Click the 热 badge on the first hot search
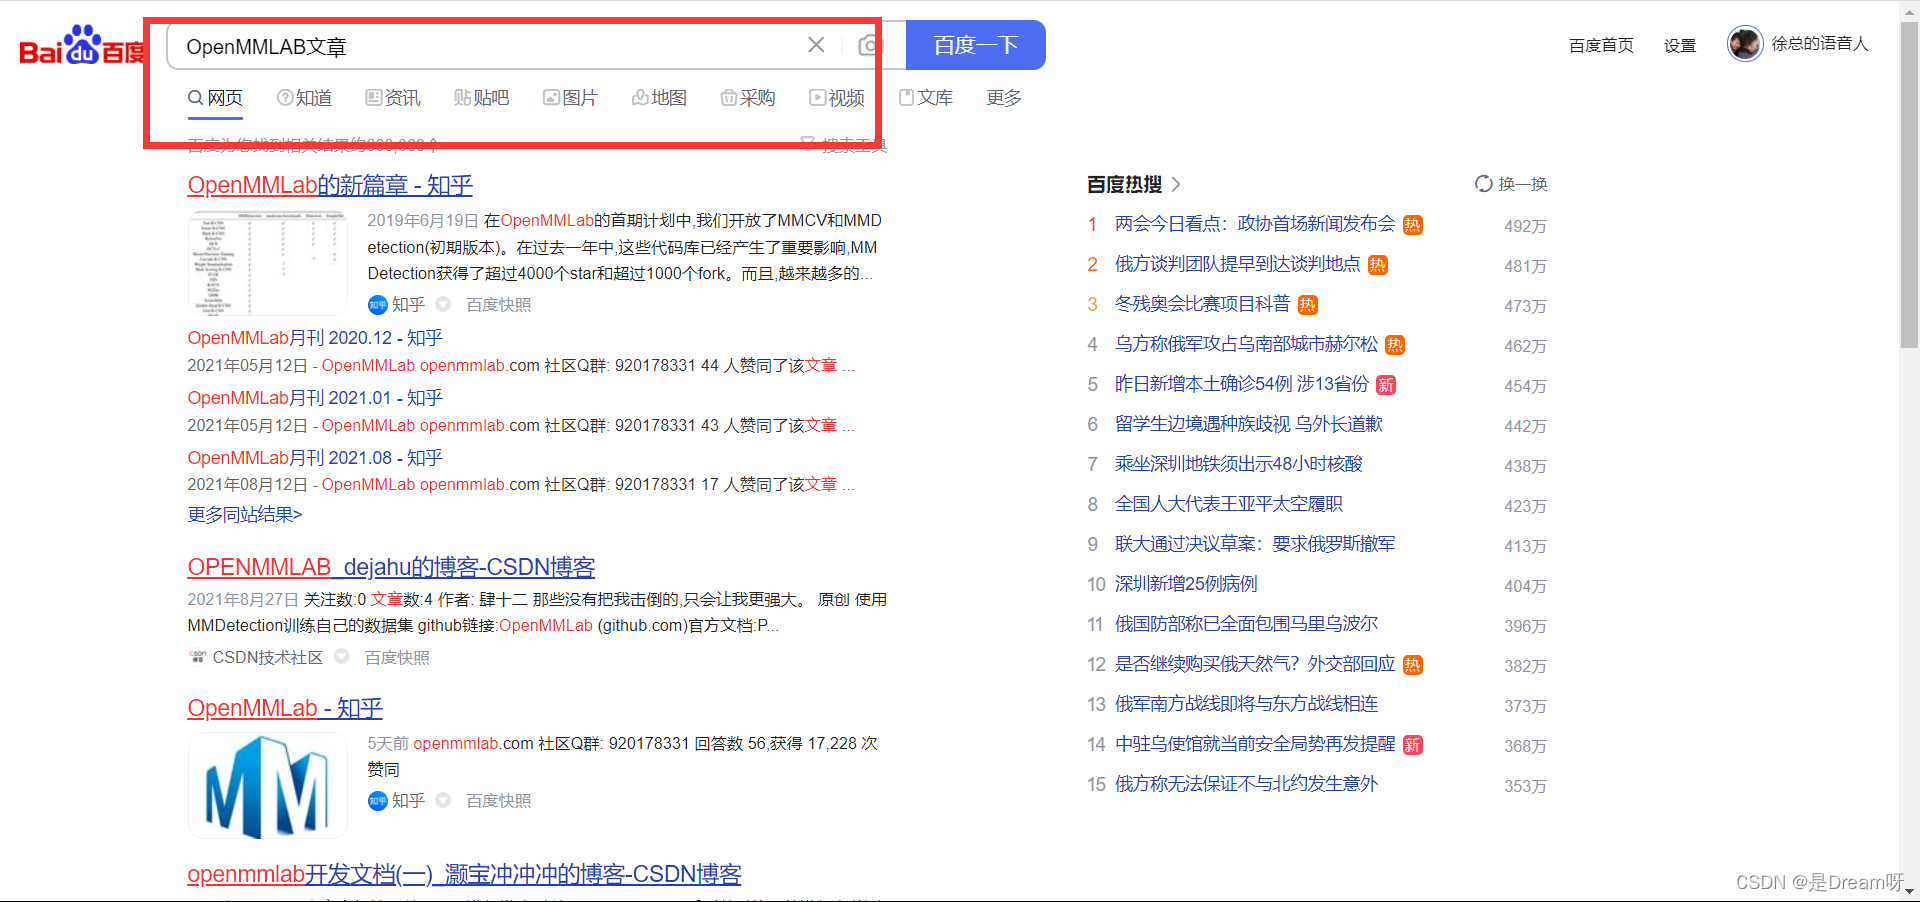1920x902 pixels. (1412, 225)
